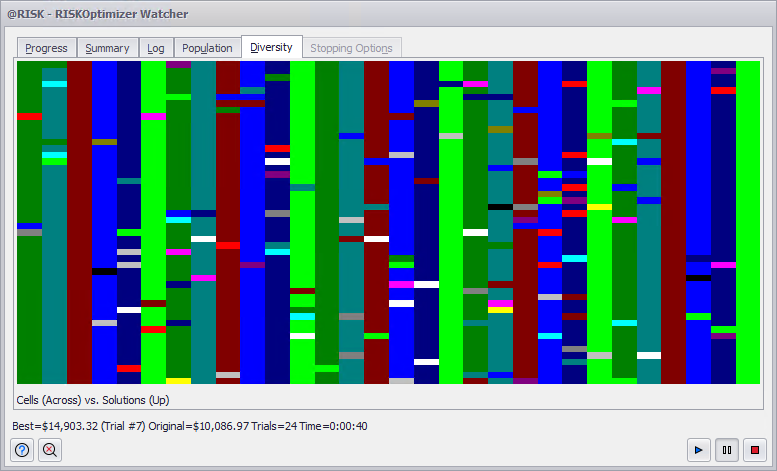The image size is (777, 471).
Task: Click the rightmost bright green chart column
Action: click(x=747, y=220)
